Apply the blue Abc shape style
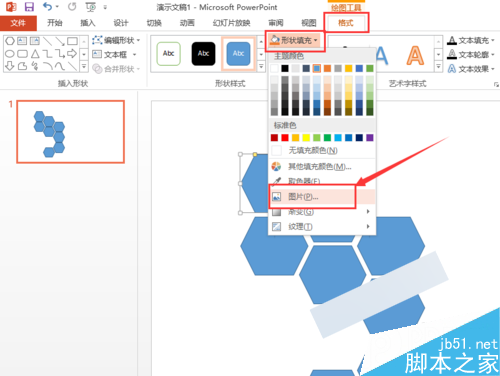Viewport: 500px width, 376px height. pyautogui.click(x=238, y=54)
